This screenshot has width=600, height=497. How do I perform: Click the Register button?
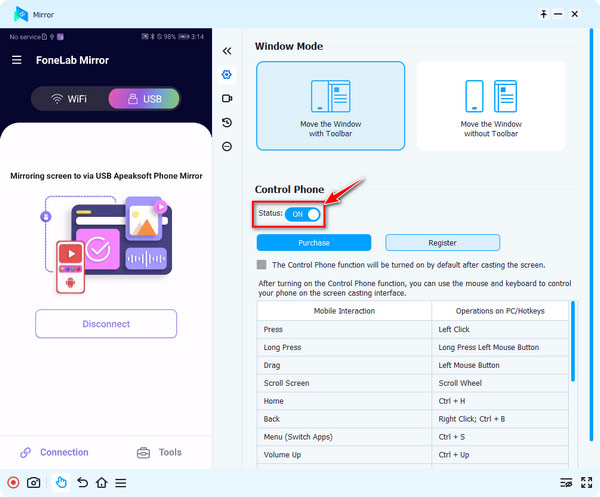(442, 243)
